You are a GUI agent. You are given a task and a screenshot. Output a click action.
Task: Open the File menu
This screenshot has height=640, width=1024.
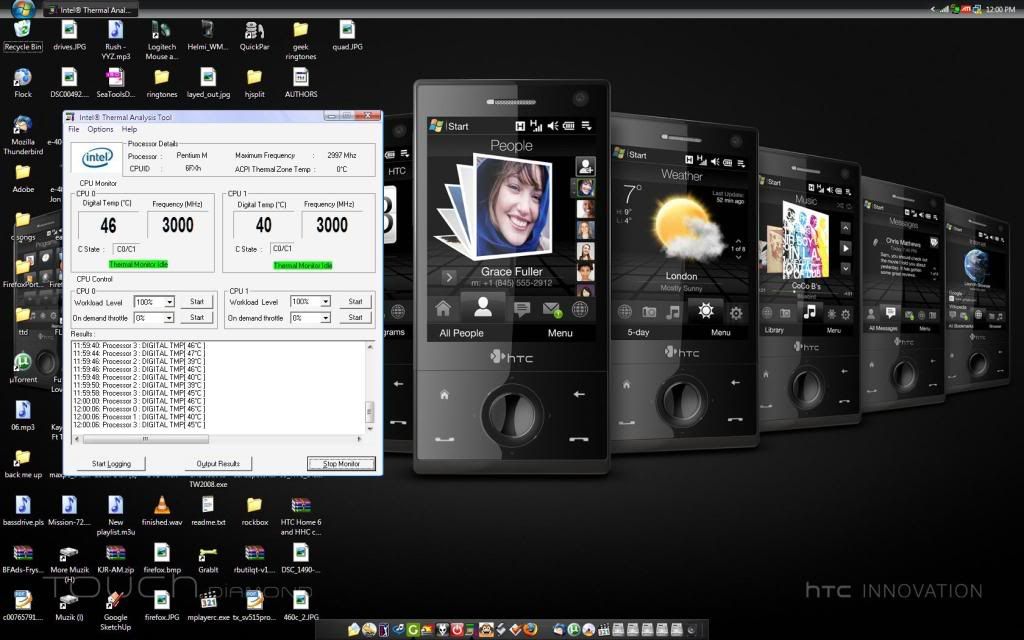point(74,129)
